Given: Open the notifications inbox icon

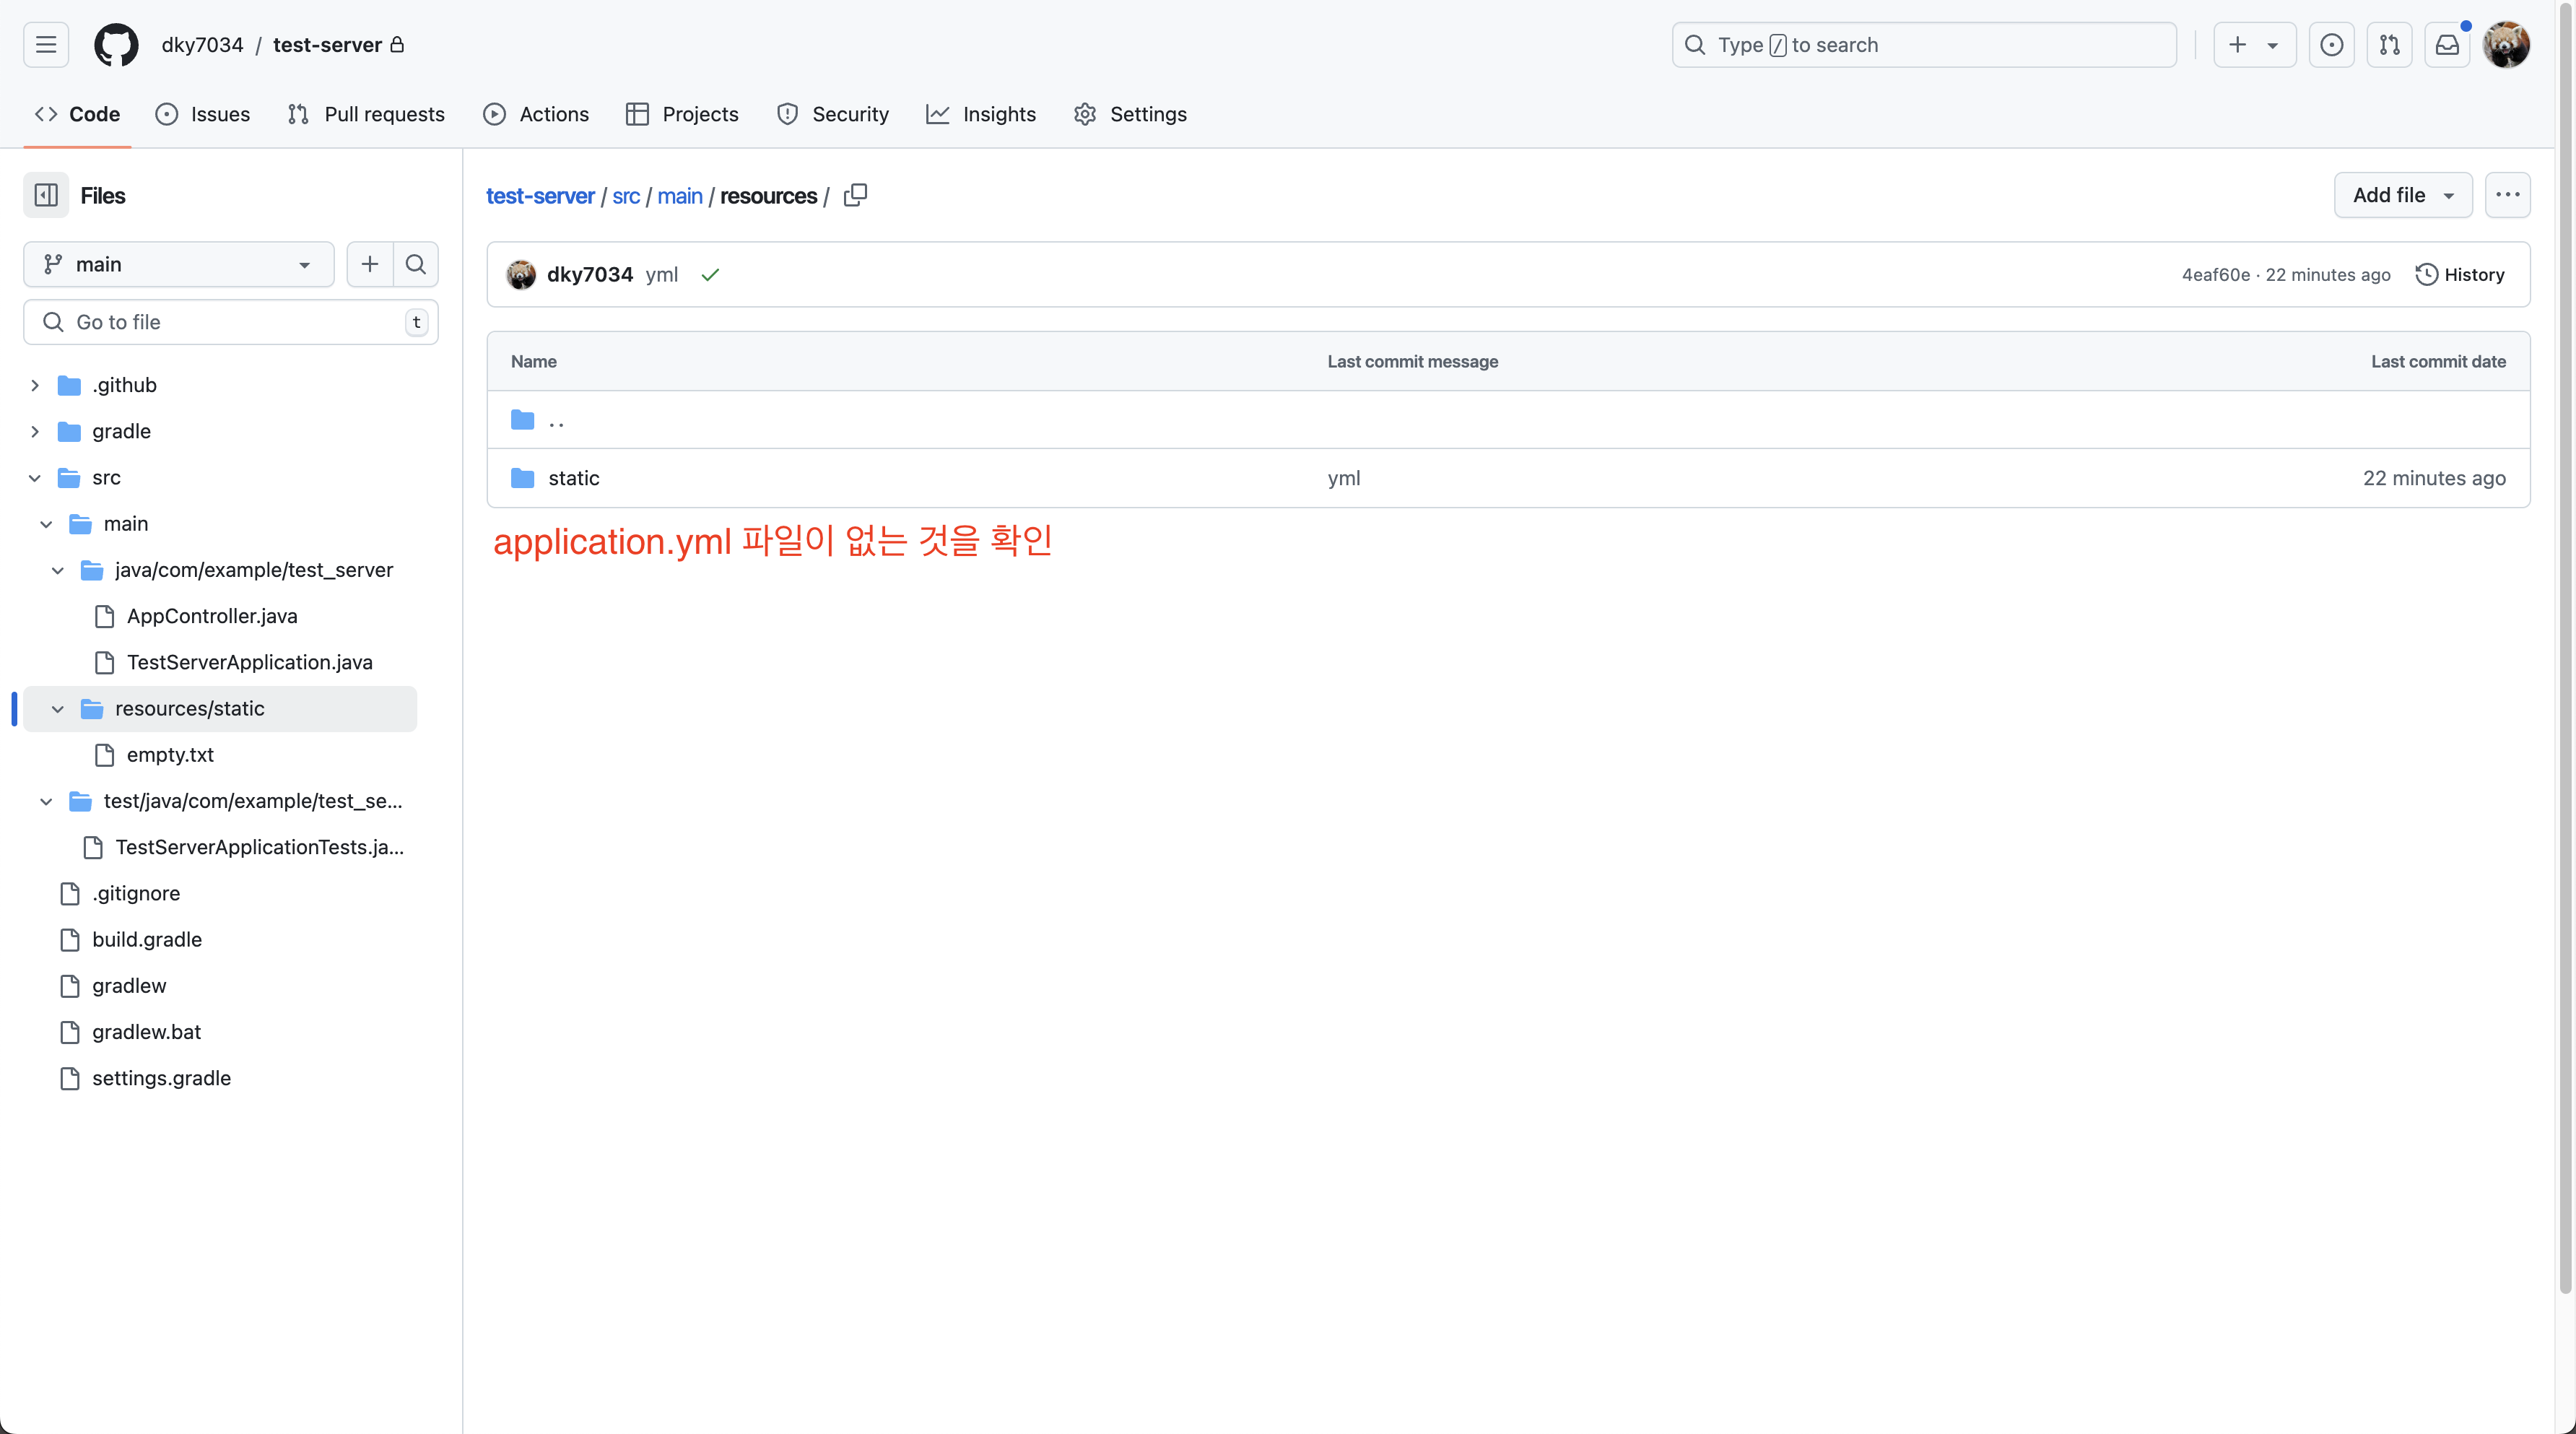Looking at the screenshot, I should (2446, 45).
